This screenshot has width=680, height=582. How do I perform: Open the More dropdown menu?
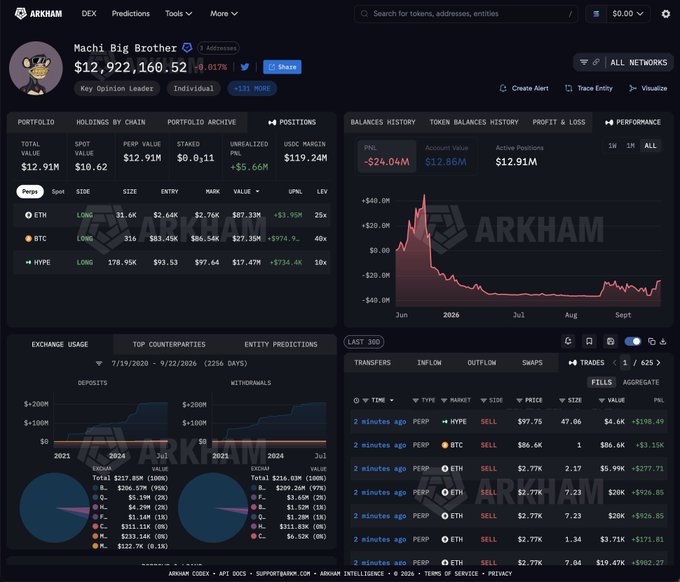224,13
